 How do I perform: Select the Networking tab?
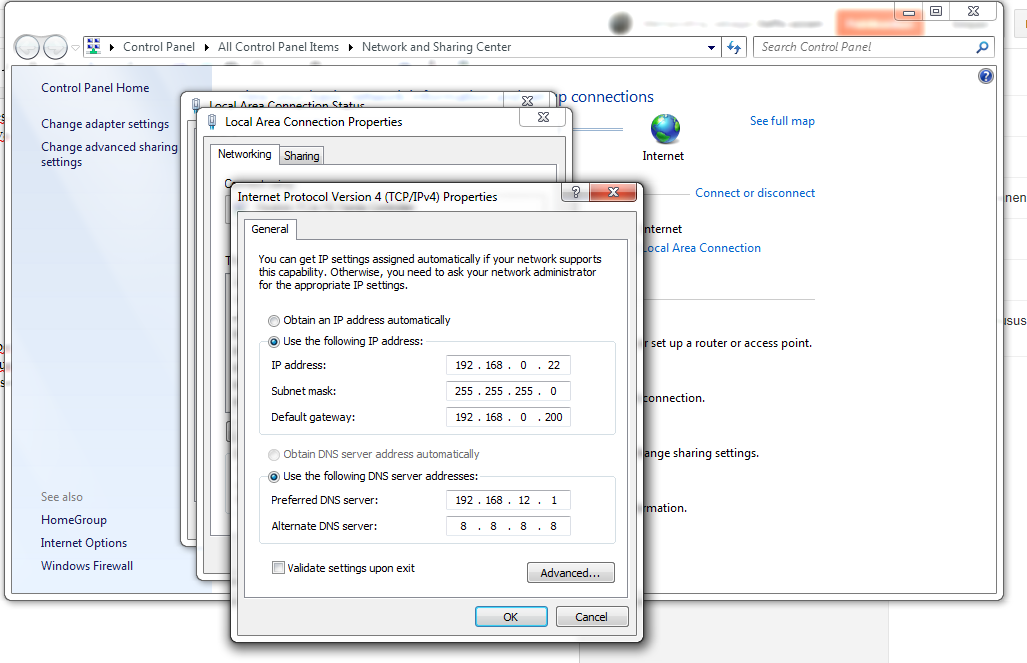[x=244, y=154]
